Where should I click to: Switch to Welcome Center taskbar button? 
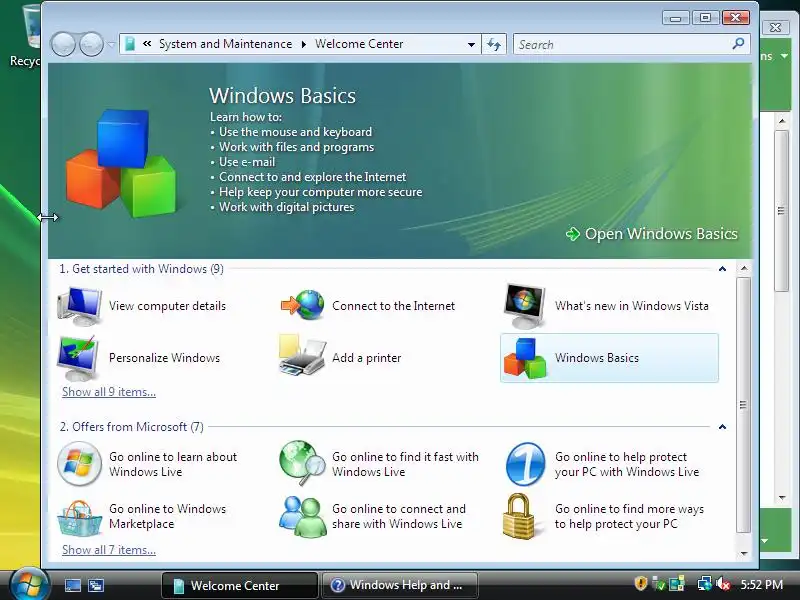pos(239,585)
